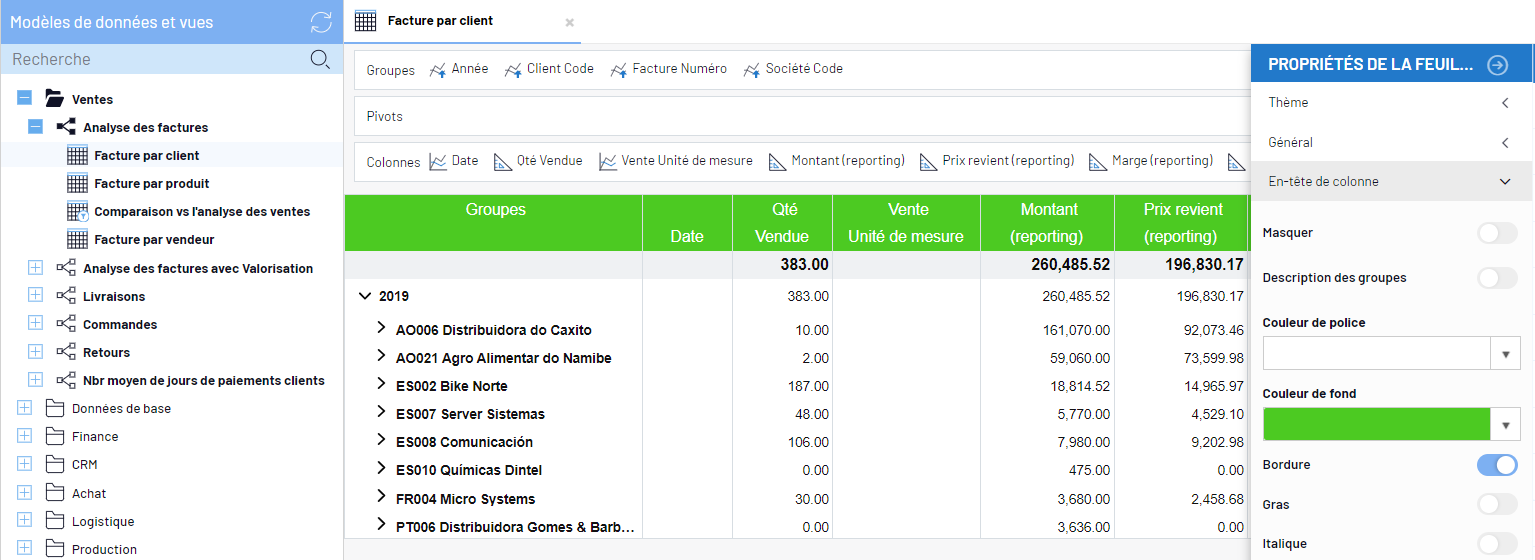This screenshot has height=560, width=1535.
Task: Click the Montant (reporting) column measure icon
Action: [x=777, y=161]
